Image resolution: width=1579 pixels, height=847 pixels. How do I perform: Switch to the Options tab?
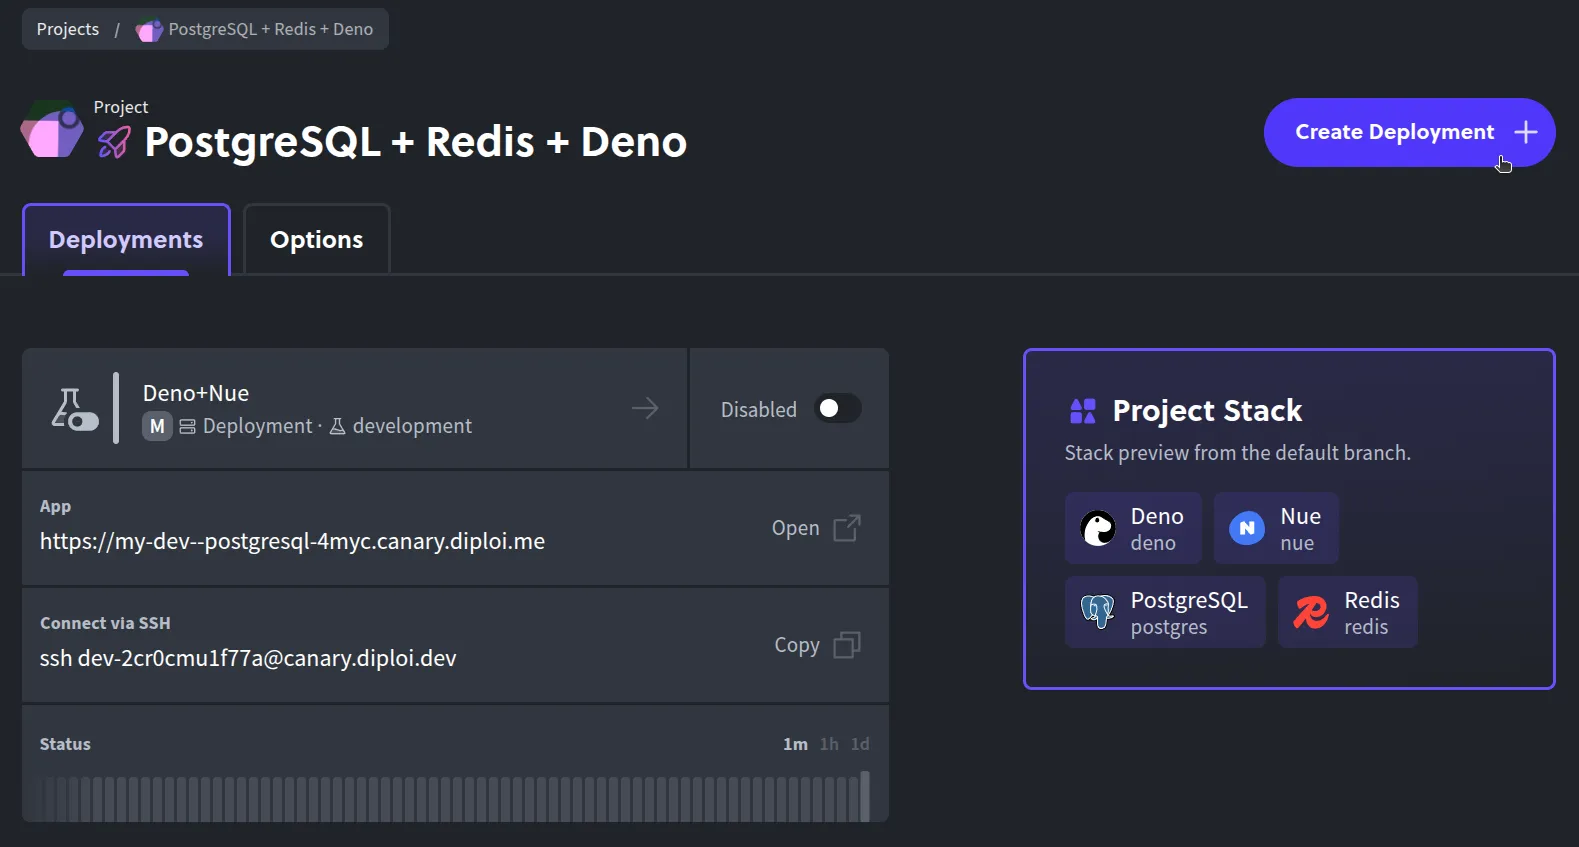(316, 240)
